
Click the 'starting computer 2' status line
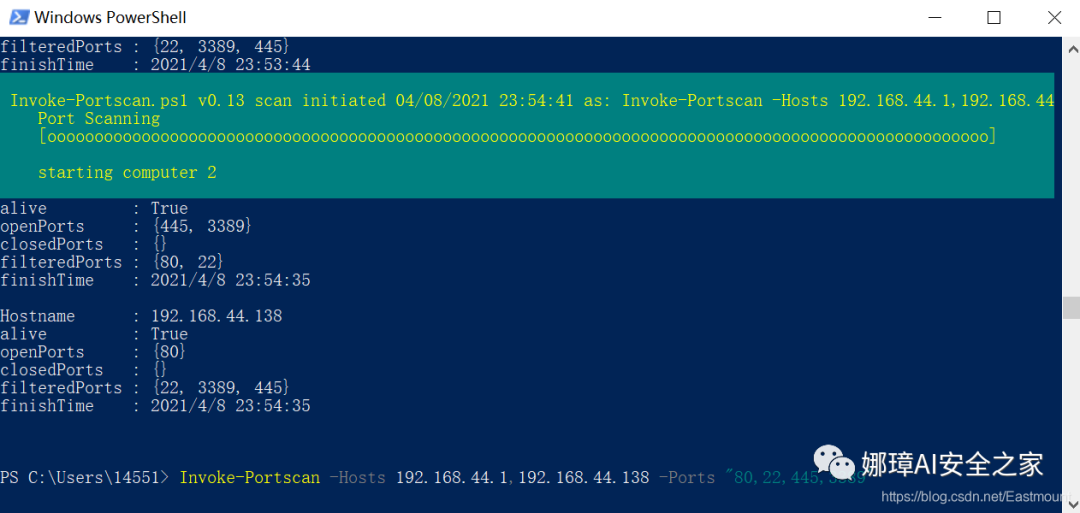point(127,173)
